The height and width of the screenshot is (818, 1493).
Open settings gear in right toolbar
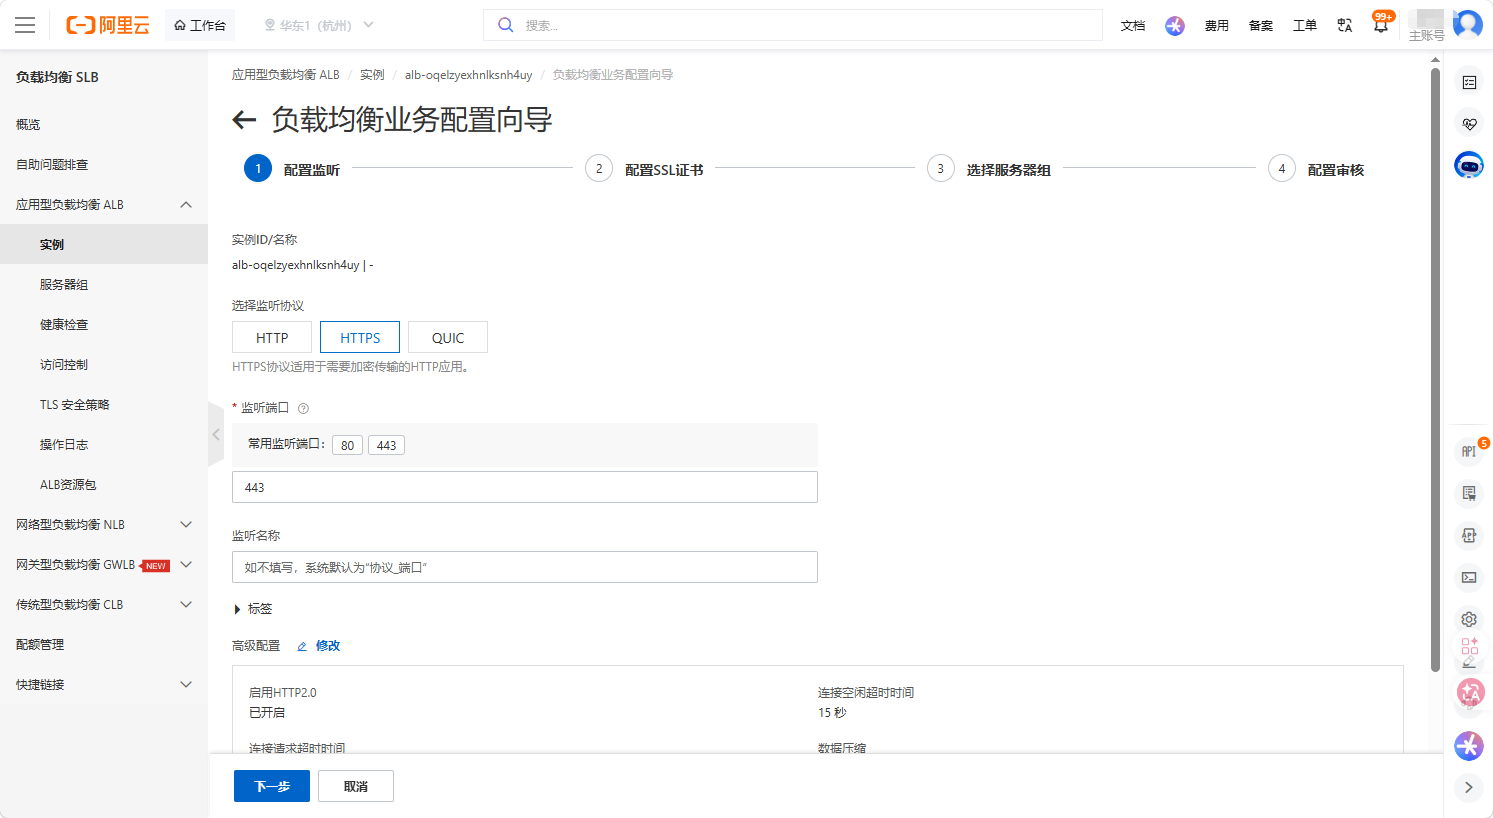tap(1469, 619)
